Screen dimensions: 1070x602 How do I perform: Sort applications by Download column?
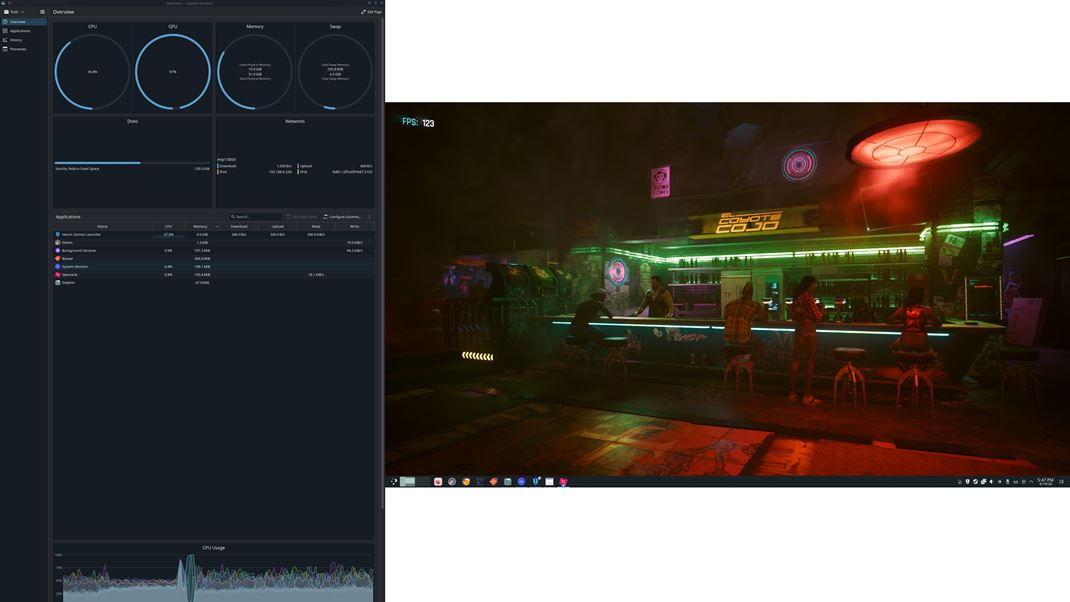(239, 226)
